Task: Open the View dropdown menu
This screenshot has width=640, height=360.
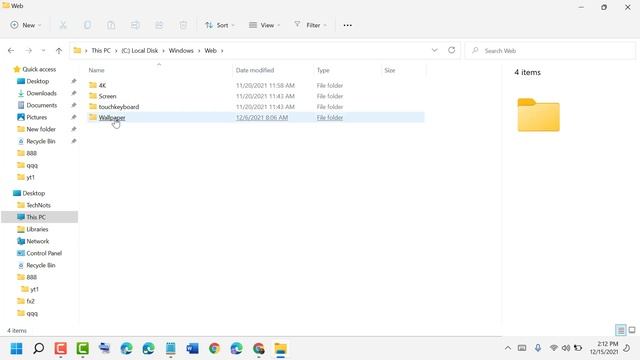Action: tap(264, 25)
